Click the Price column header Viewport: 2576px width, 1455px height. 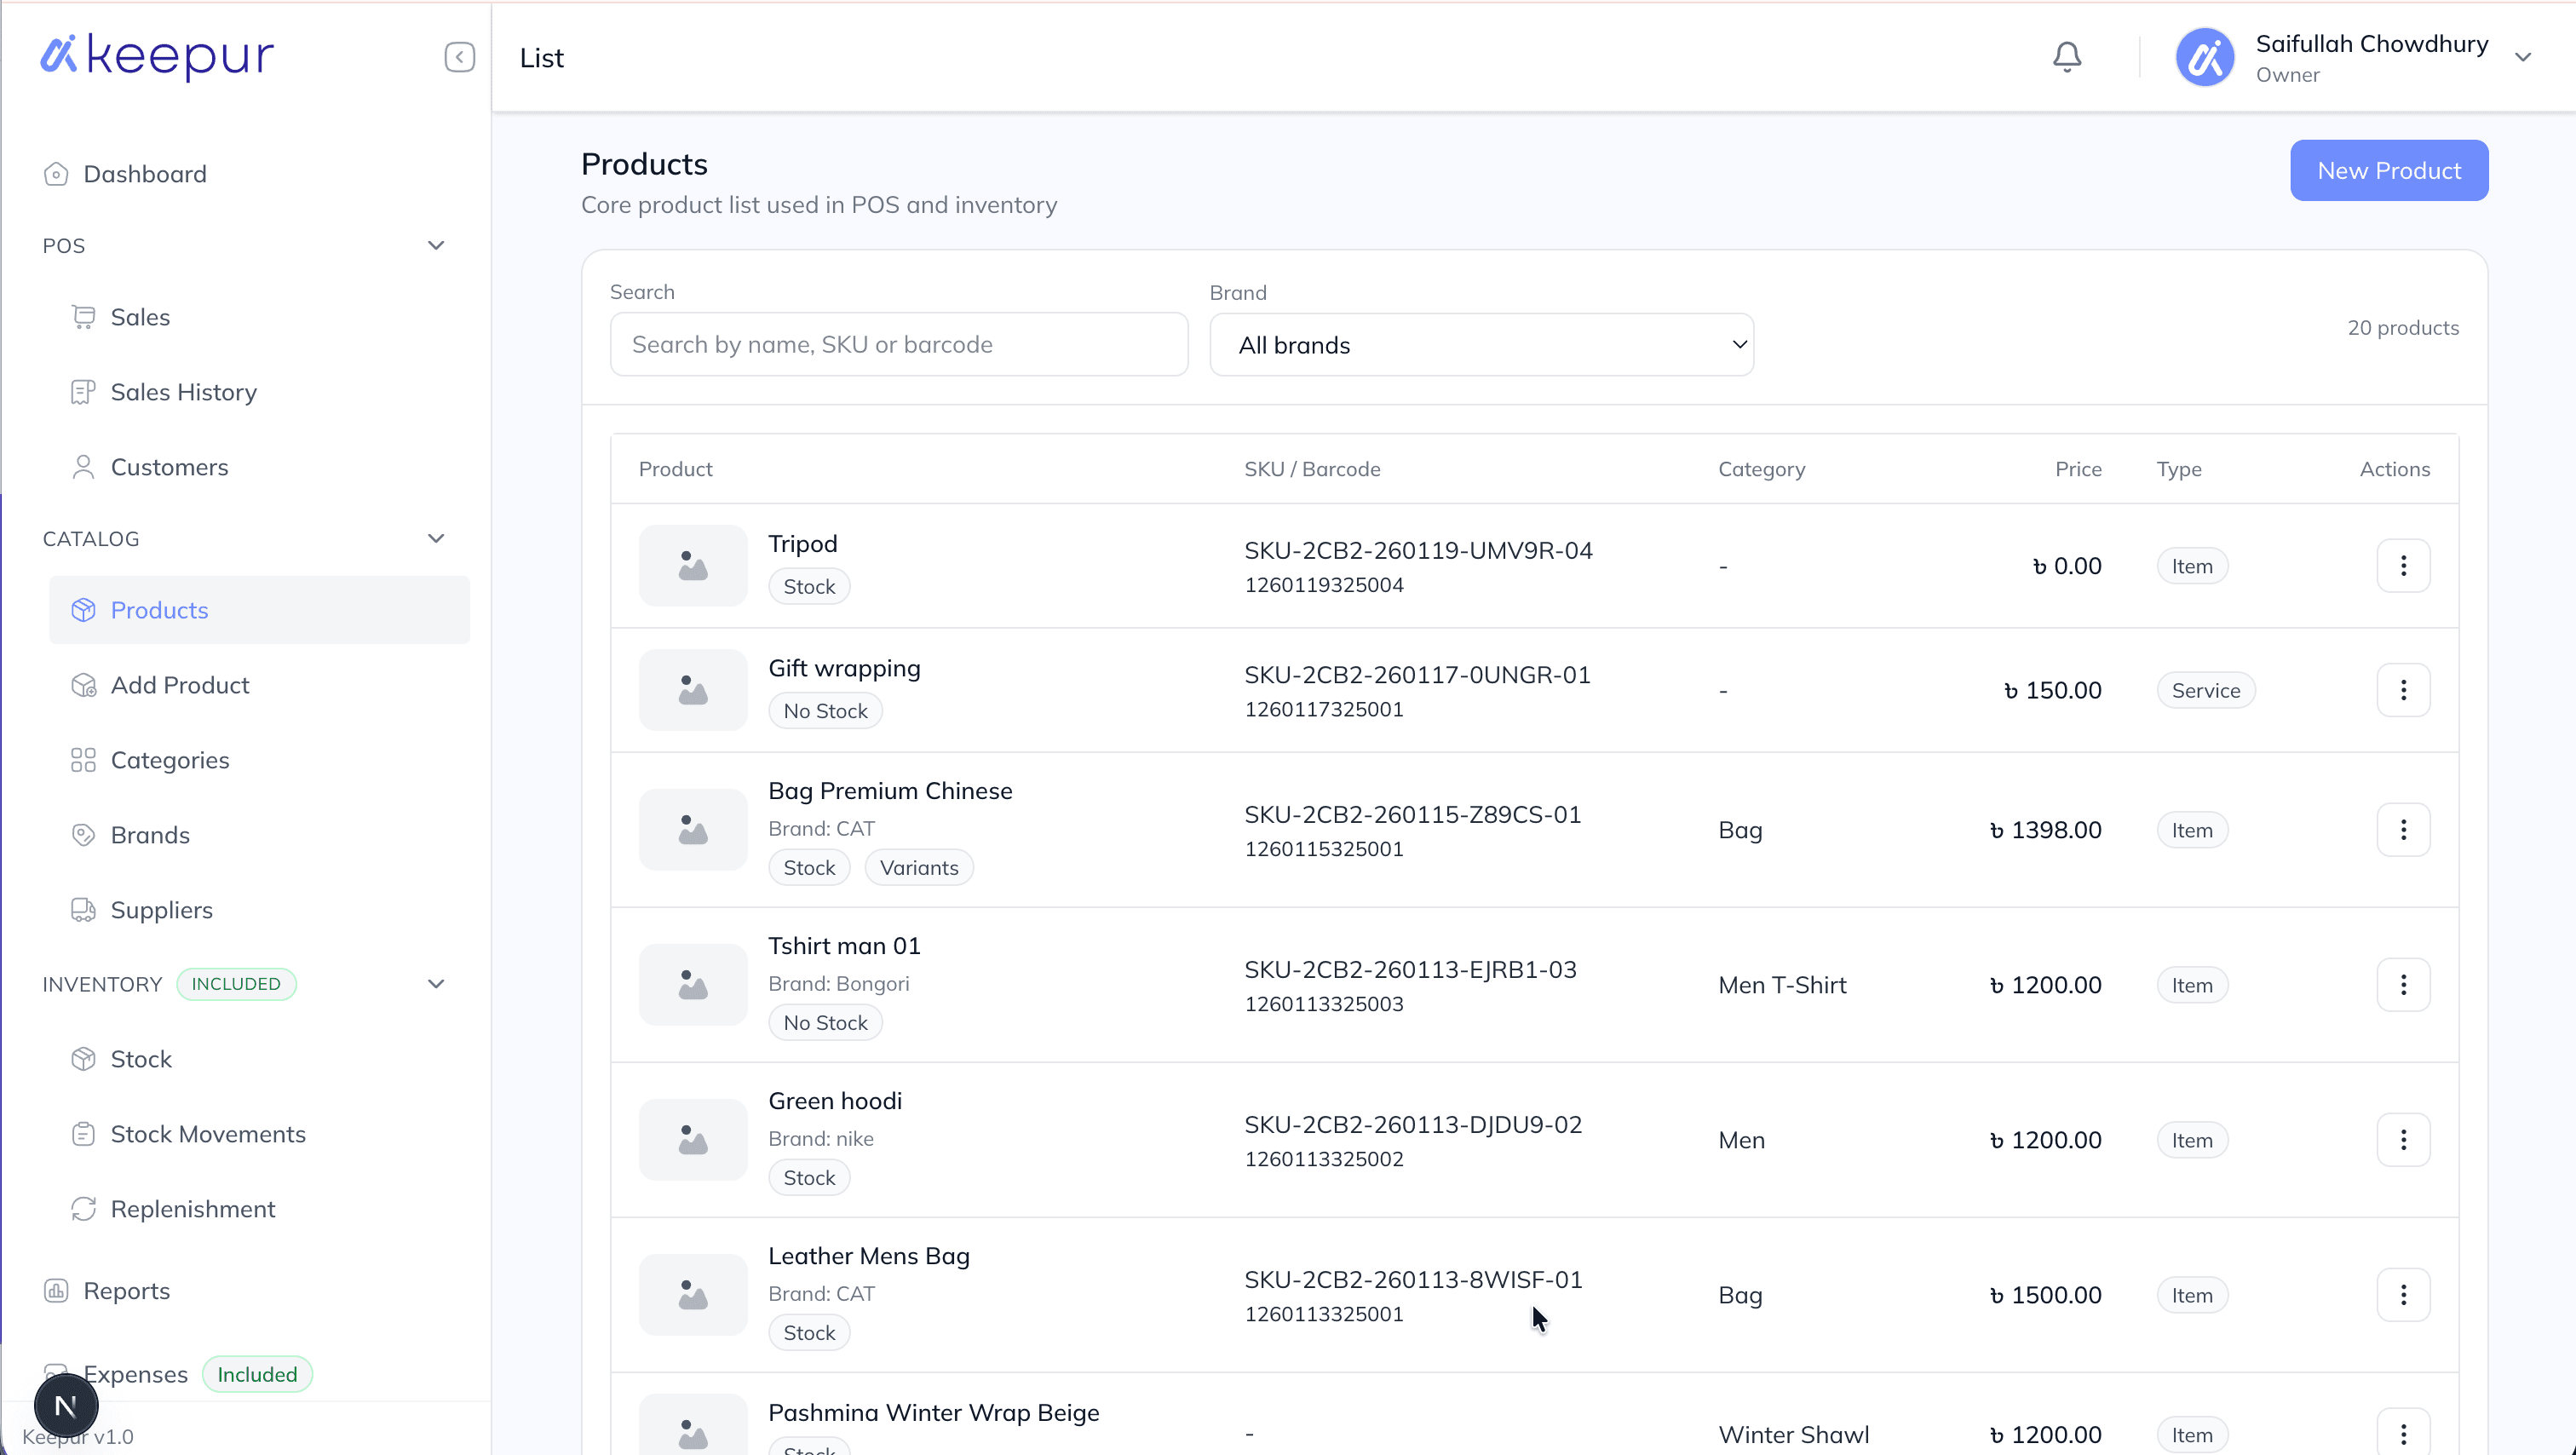(2078, 469)
